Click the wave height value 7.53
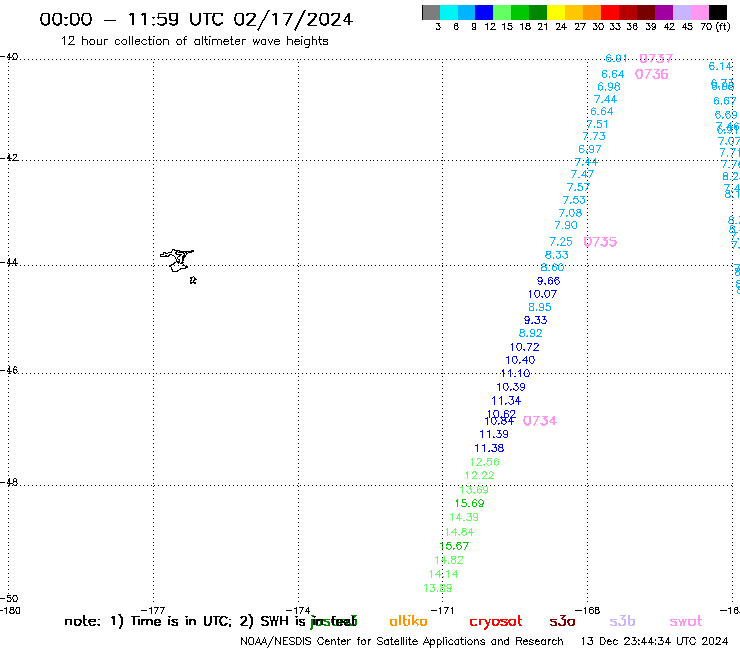This screenshot has height=650, width=740. coord(574,200)
